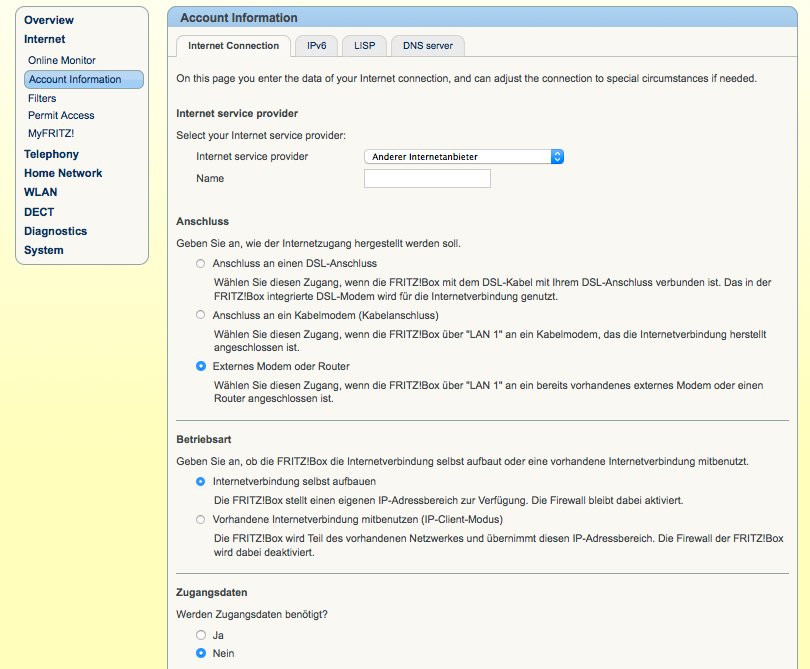The height and width of the screenshot is (669, 810).
Task: Expand the WLAN menu section
Action: (x=40, y=192)
